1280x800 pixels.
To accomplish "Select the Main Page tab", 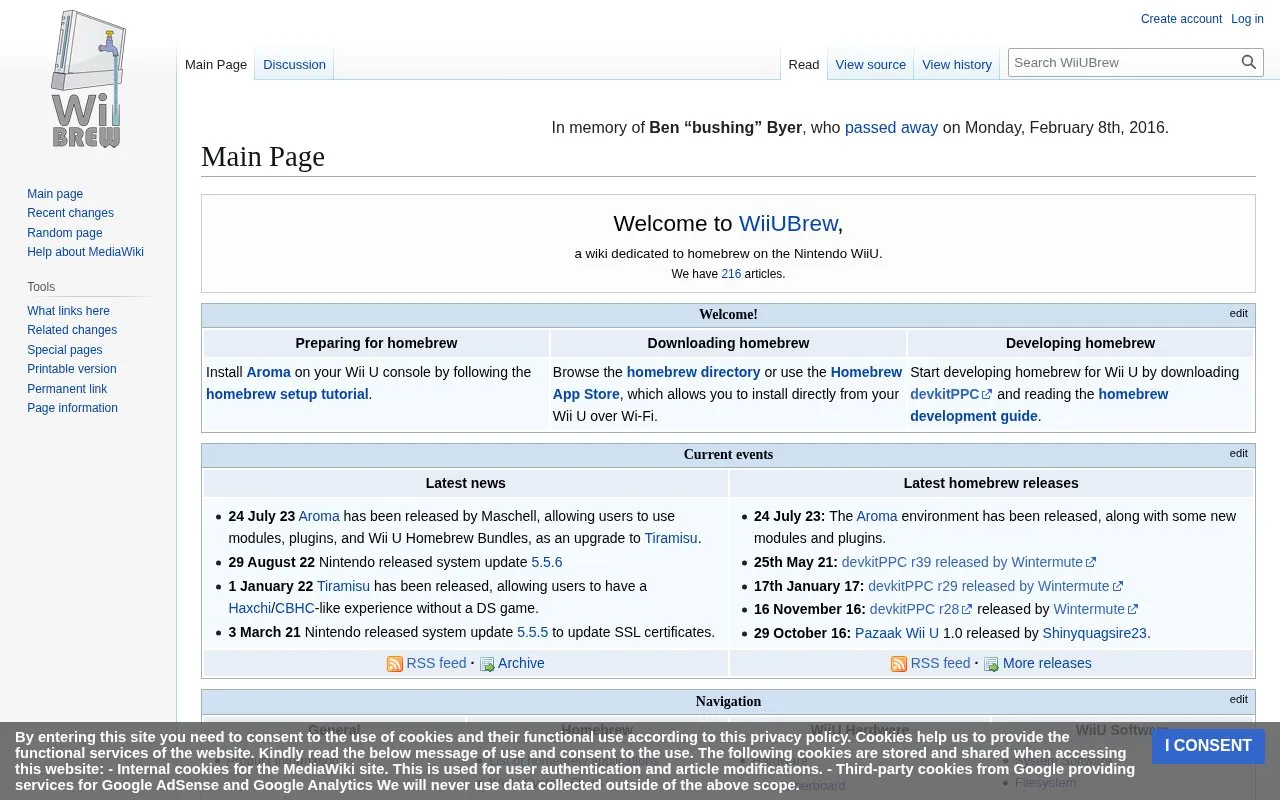I will pyautogui.click(x=216, y=64).
